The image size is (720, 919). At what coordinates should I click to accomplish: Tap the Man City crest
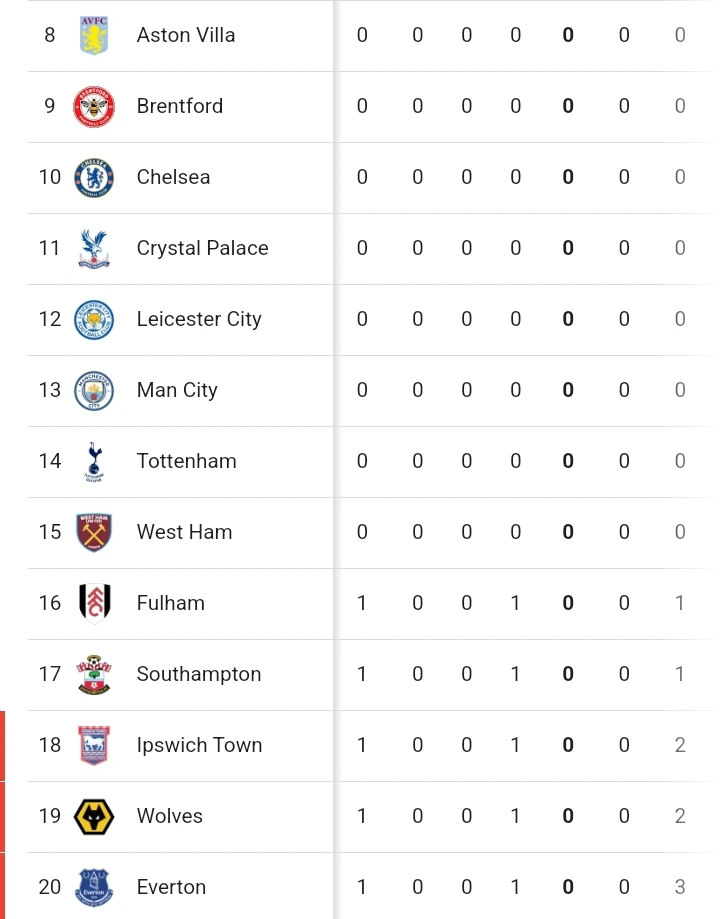(x=94, y=391)
